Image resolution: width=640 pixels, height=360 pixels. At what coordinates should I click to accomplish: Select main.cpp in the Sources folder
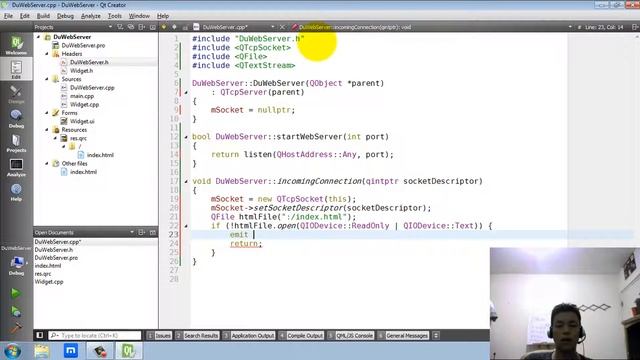tap(82, 96)
